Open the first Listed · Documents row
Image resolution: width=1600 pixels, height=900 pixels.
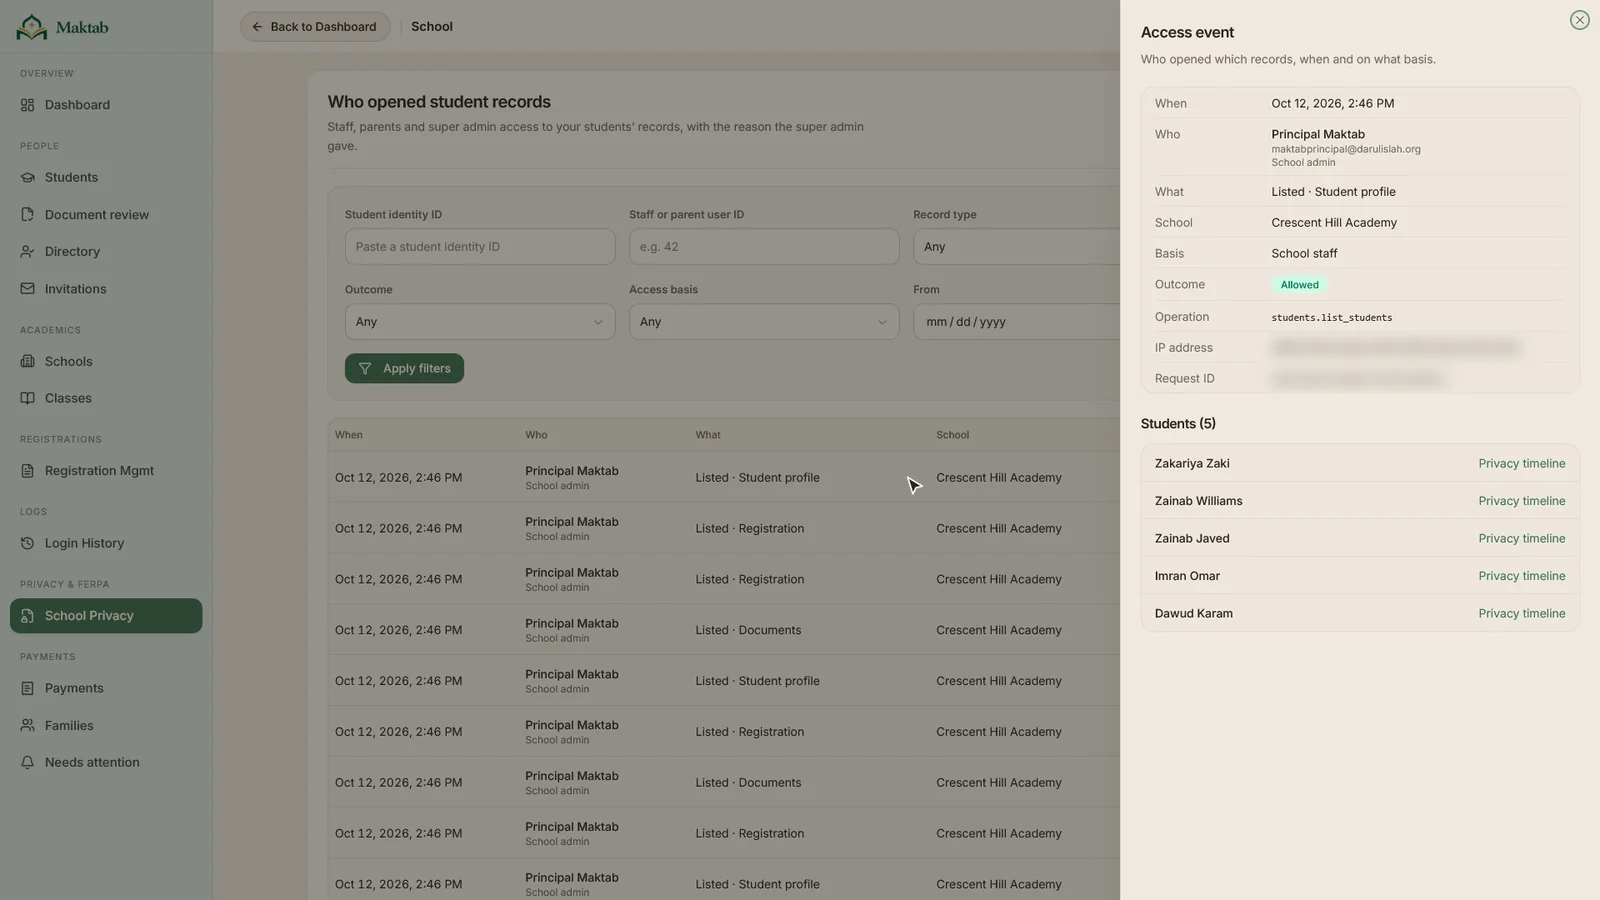coord(724,630)
